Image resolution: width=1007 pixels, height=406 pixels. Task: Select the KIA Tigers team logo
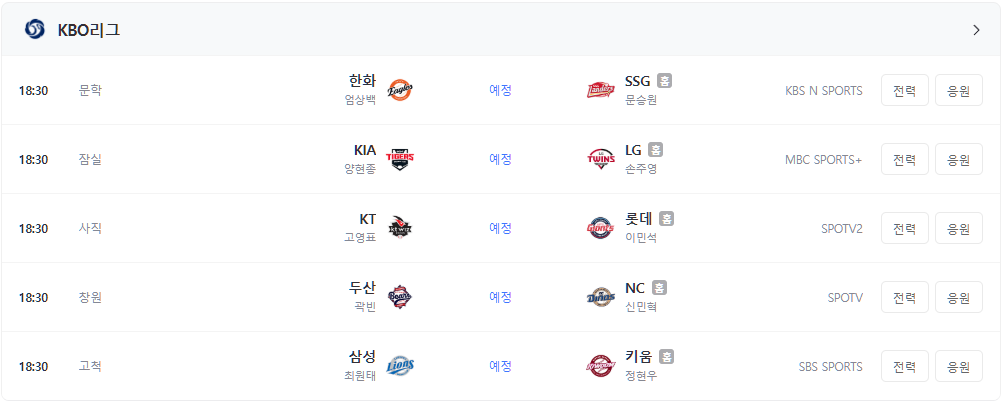click(x=399, y=159)
